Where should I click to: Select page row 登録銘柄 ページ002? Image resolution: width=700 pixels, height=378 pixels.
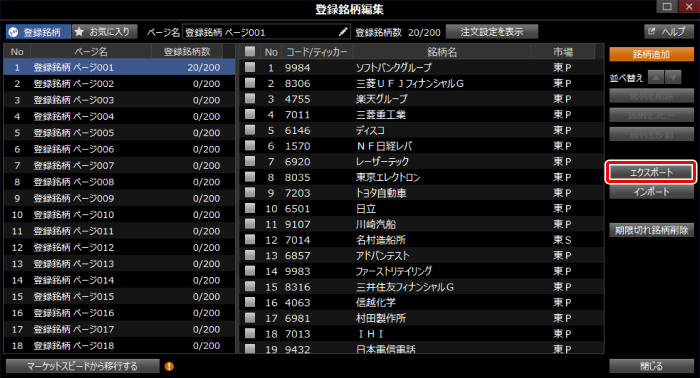click(119, 84)
